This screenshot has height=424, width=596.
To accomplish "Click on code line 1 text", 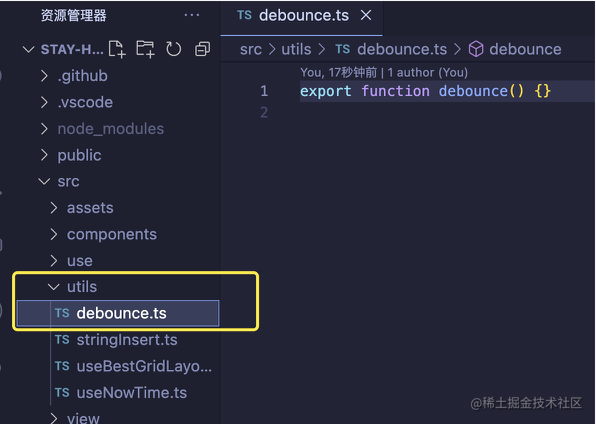I will 425,91.
